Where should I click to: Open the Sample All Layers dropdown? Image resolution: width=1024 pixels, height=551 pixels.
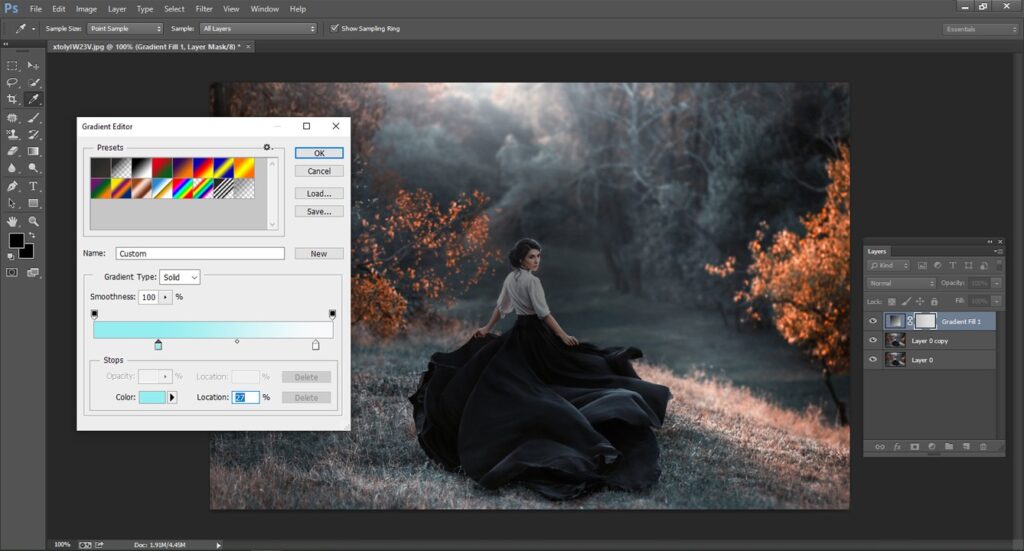pos(259,29)
